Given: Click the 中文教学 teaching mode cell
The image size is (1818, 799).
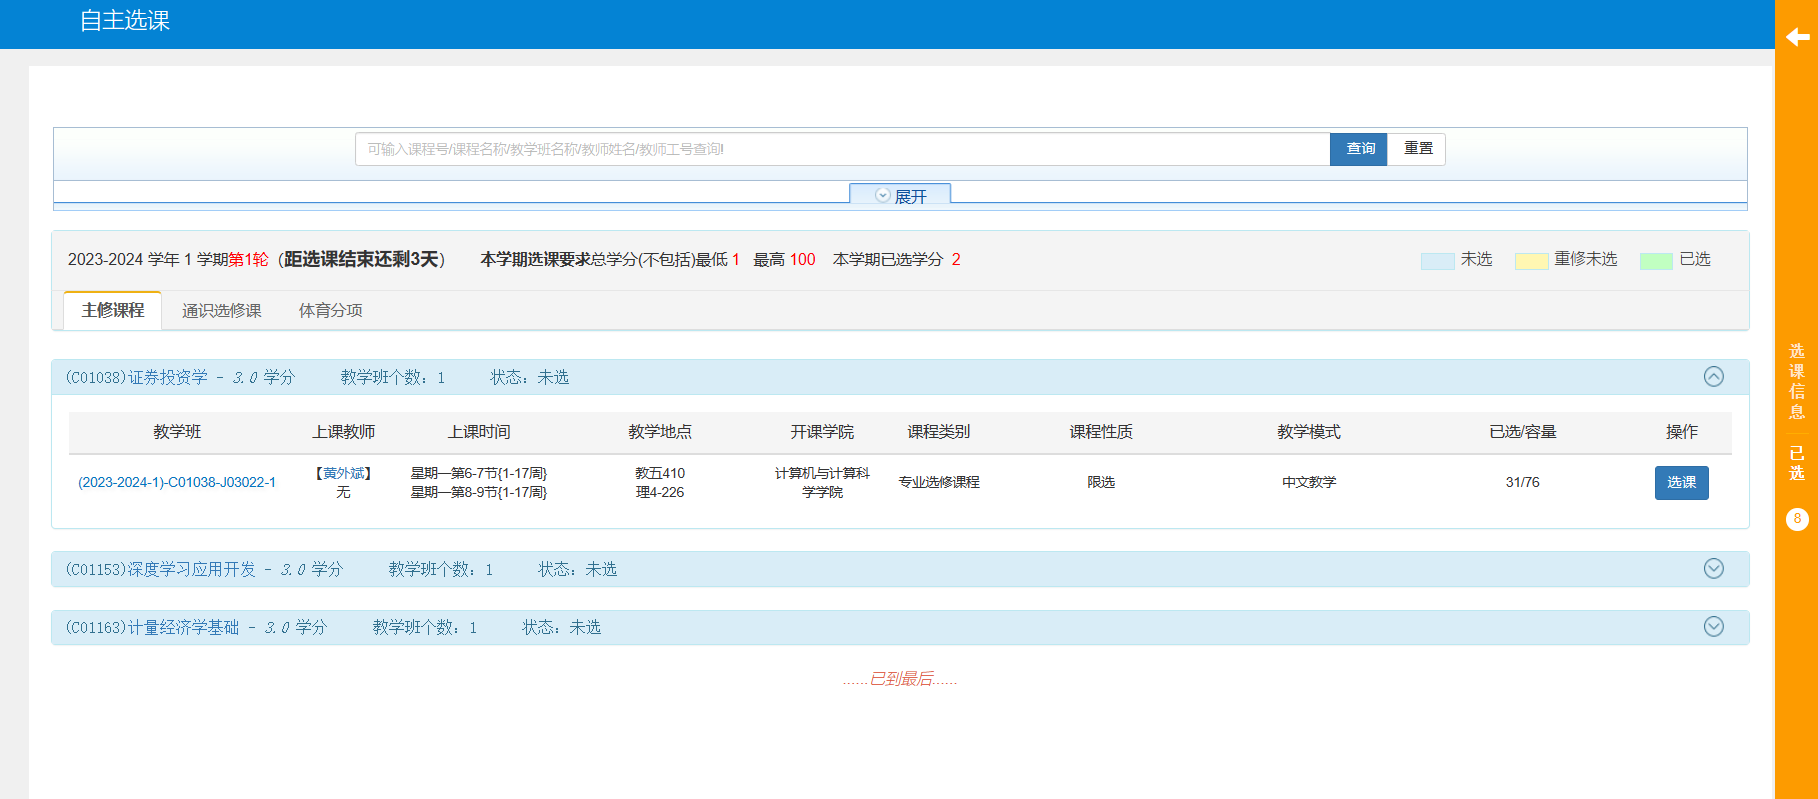Looking at the screenshot, I should (x=1309, y=483).
